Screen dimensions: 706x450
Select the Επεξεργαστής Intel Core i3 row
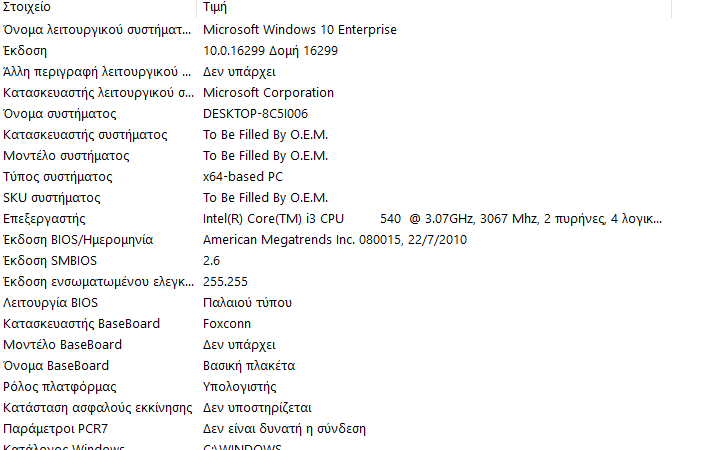[335, 219]
